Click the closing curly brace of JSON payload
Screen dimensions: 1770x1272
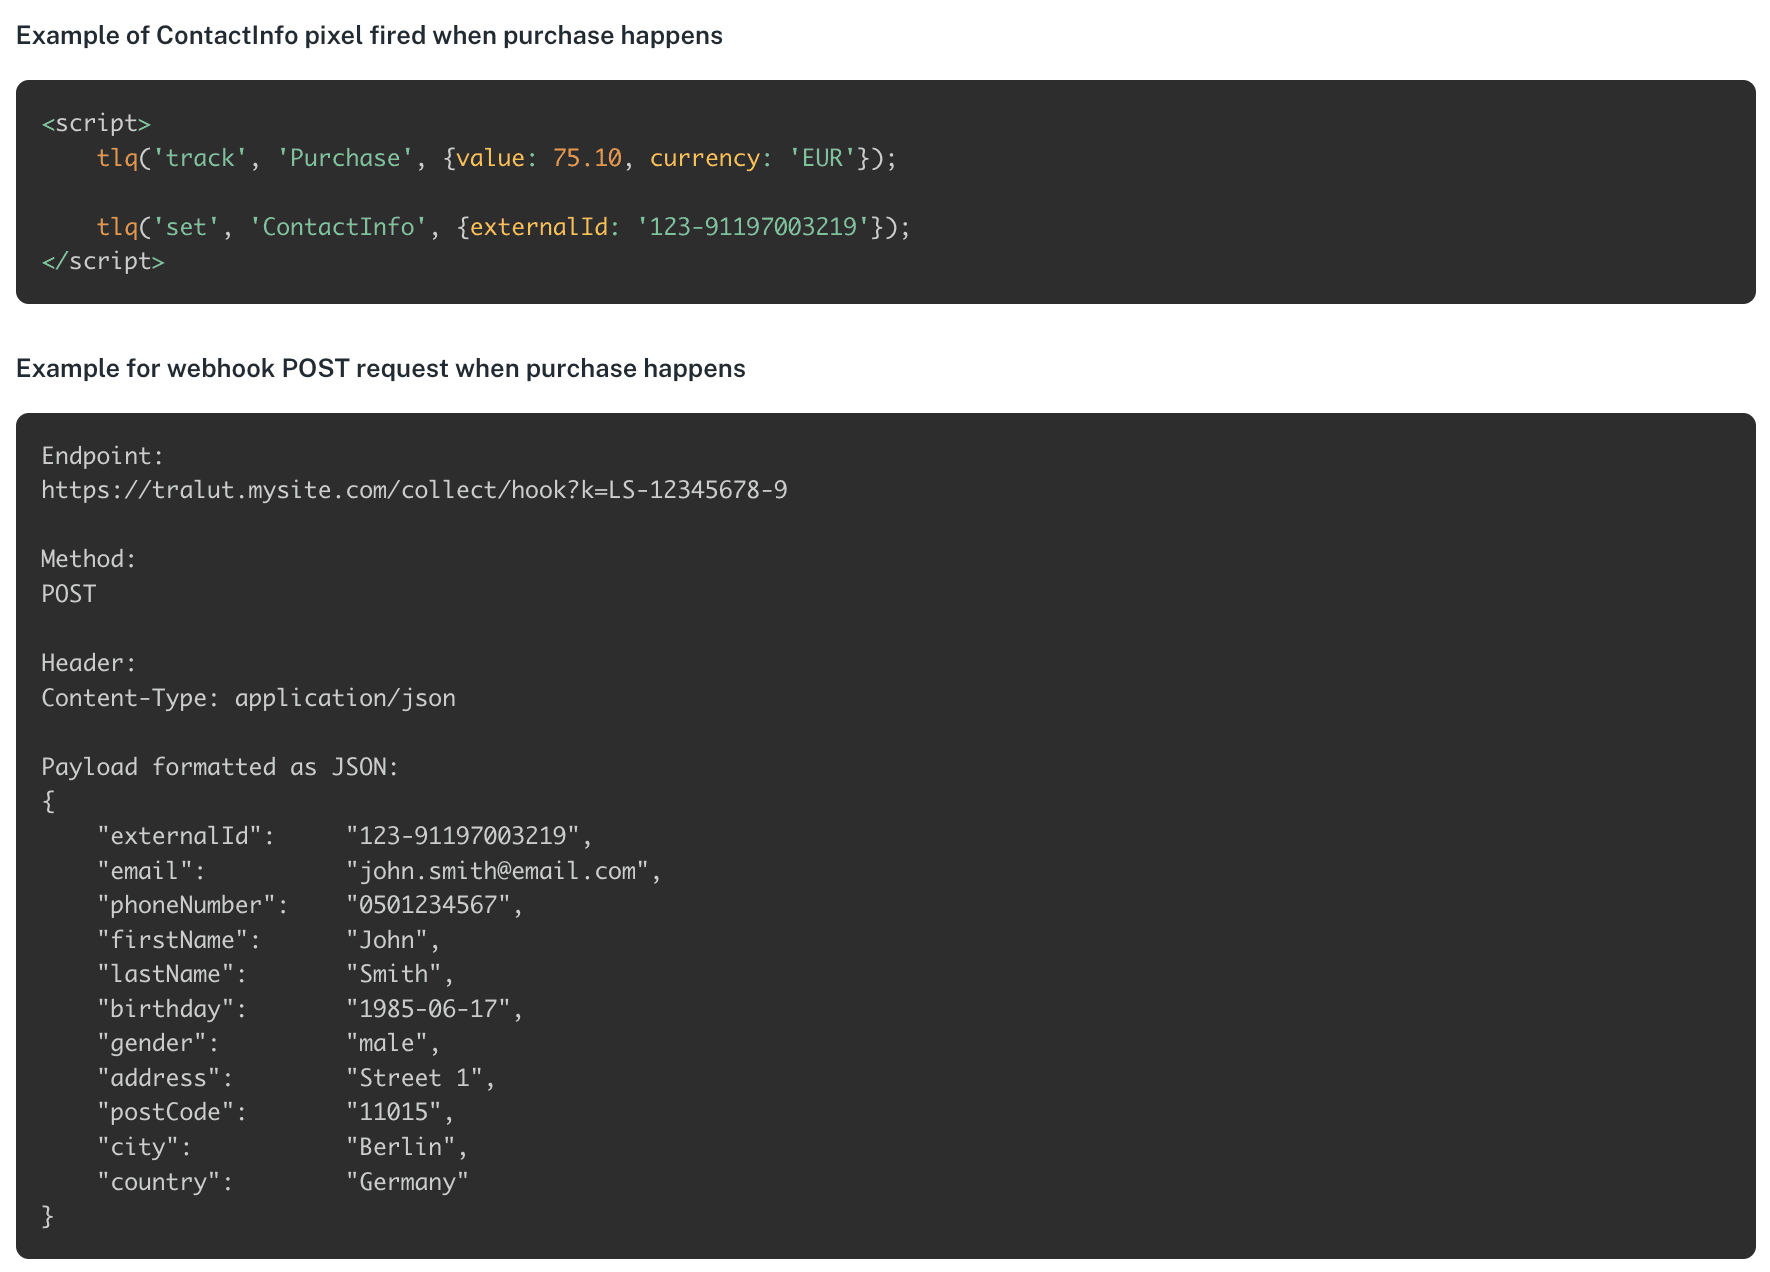coord(48,1216)
